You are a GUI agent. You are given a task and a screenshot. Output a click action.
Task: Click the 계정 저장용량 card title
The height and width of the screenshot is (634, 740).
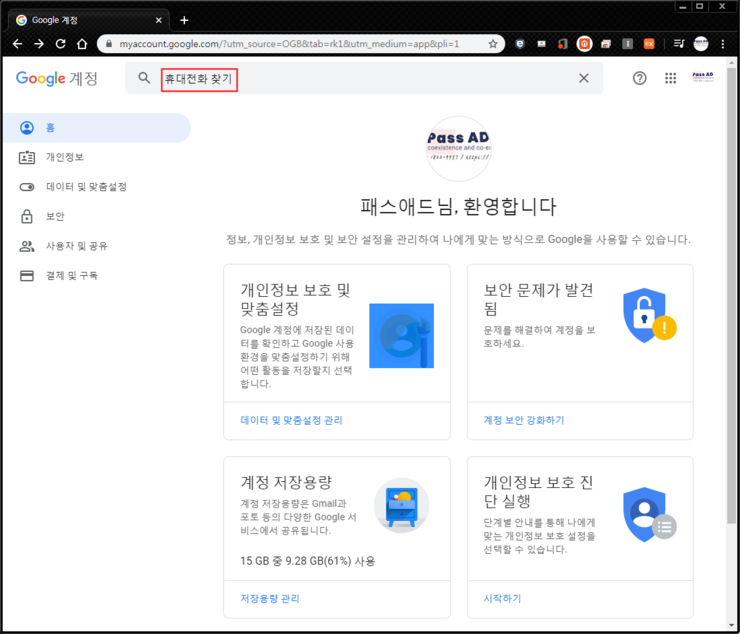(x=286, y=482)
